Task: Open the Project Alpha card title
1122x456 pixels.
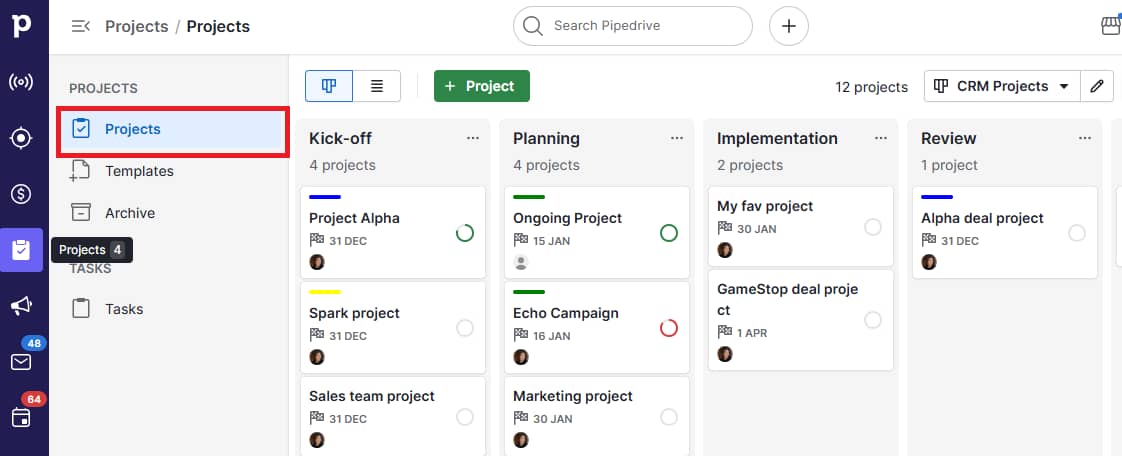Action: 354,218
